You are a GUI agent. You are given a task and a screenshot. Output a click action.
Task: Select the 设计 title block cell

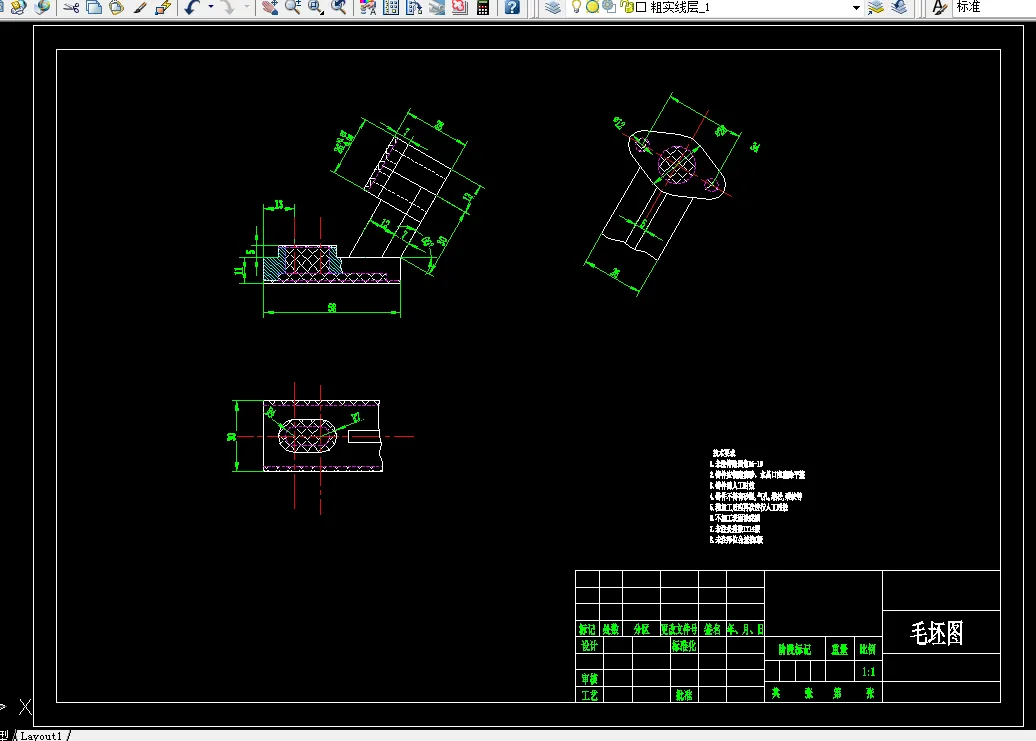tap(589, 645)
